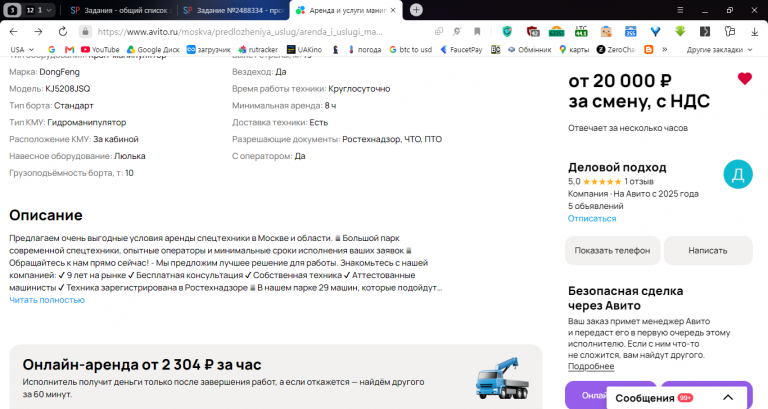Image resolution: width=768 pixels, height=409 pixels.
Task: Open the green download arrow extension
Action: tap(680, 31)
